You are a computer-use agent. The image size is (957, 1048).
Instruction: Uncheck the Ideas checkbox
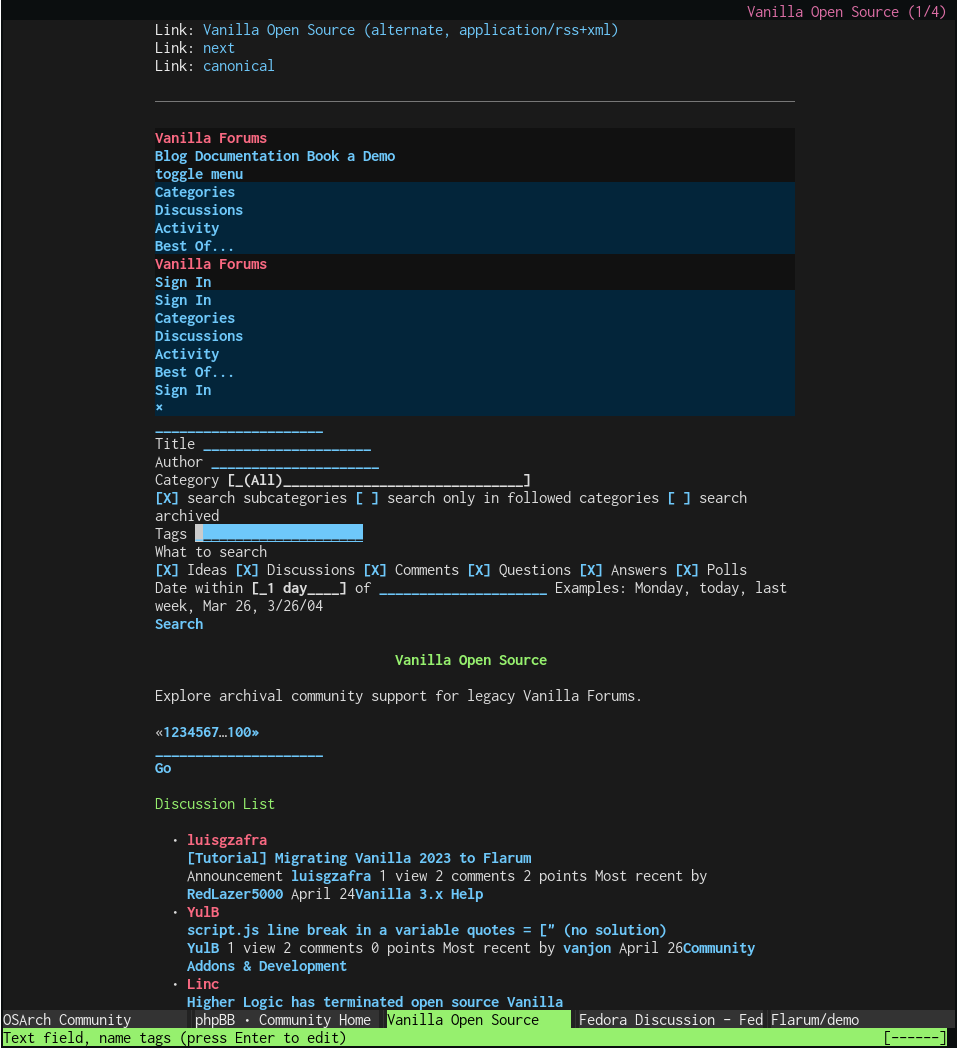coord(166,570)
